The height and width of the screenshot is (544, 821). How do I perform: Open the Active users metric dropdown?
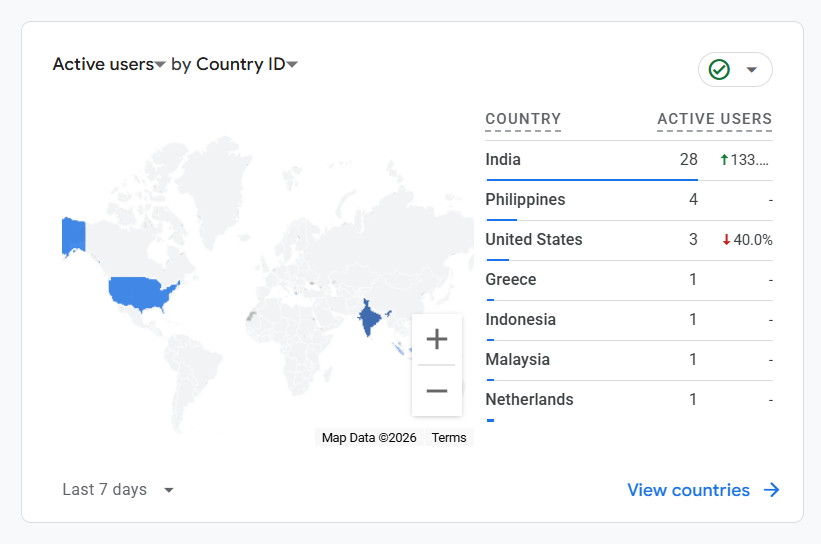[x=109, y=64]
